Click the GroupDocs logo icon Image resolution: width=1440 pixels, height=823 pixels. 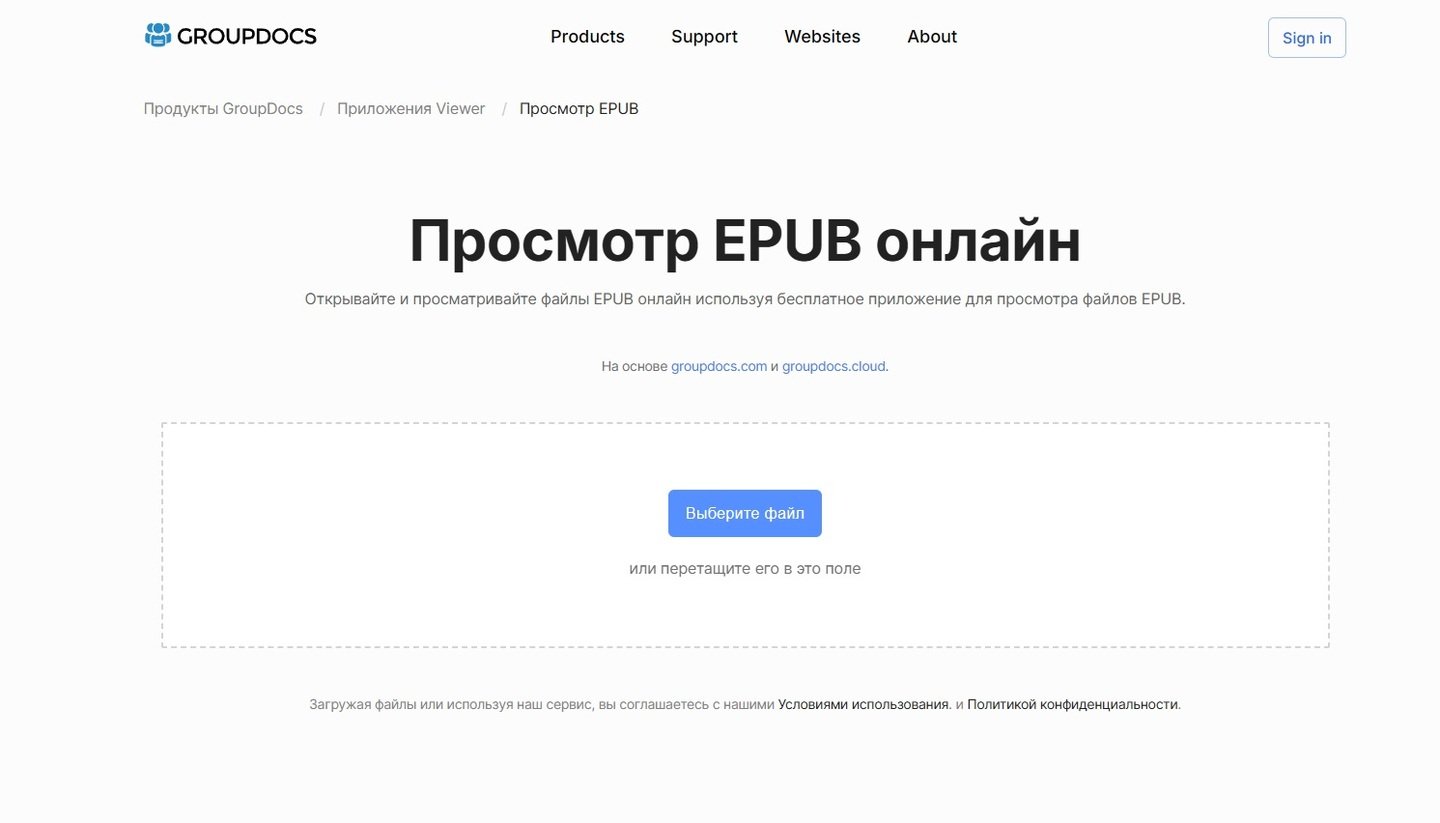tap(158, 36)
